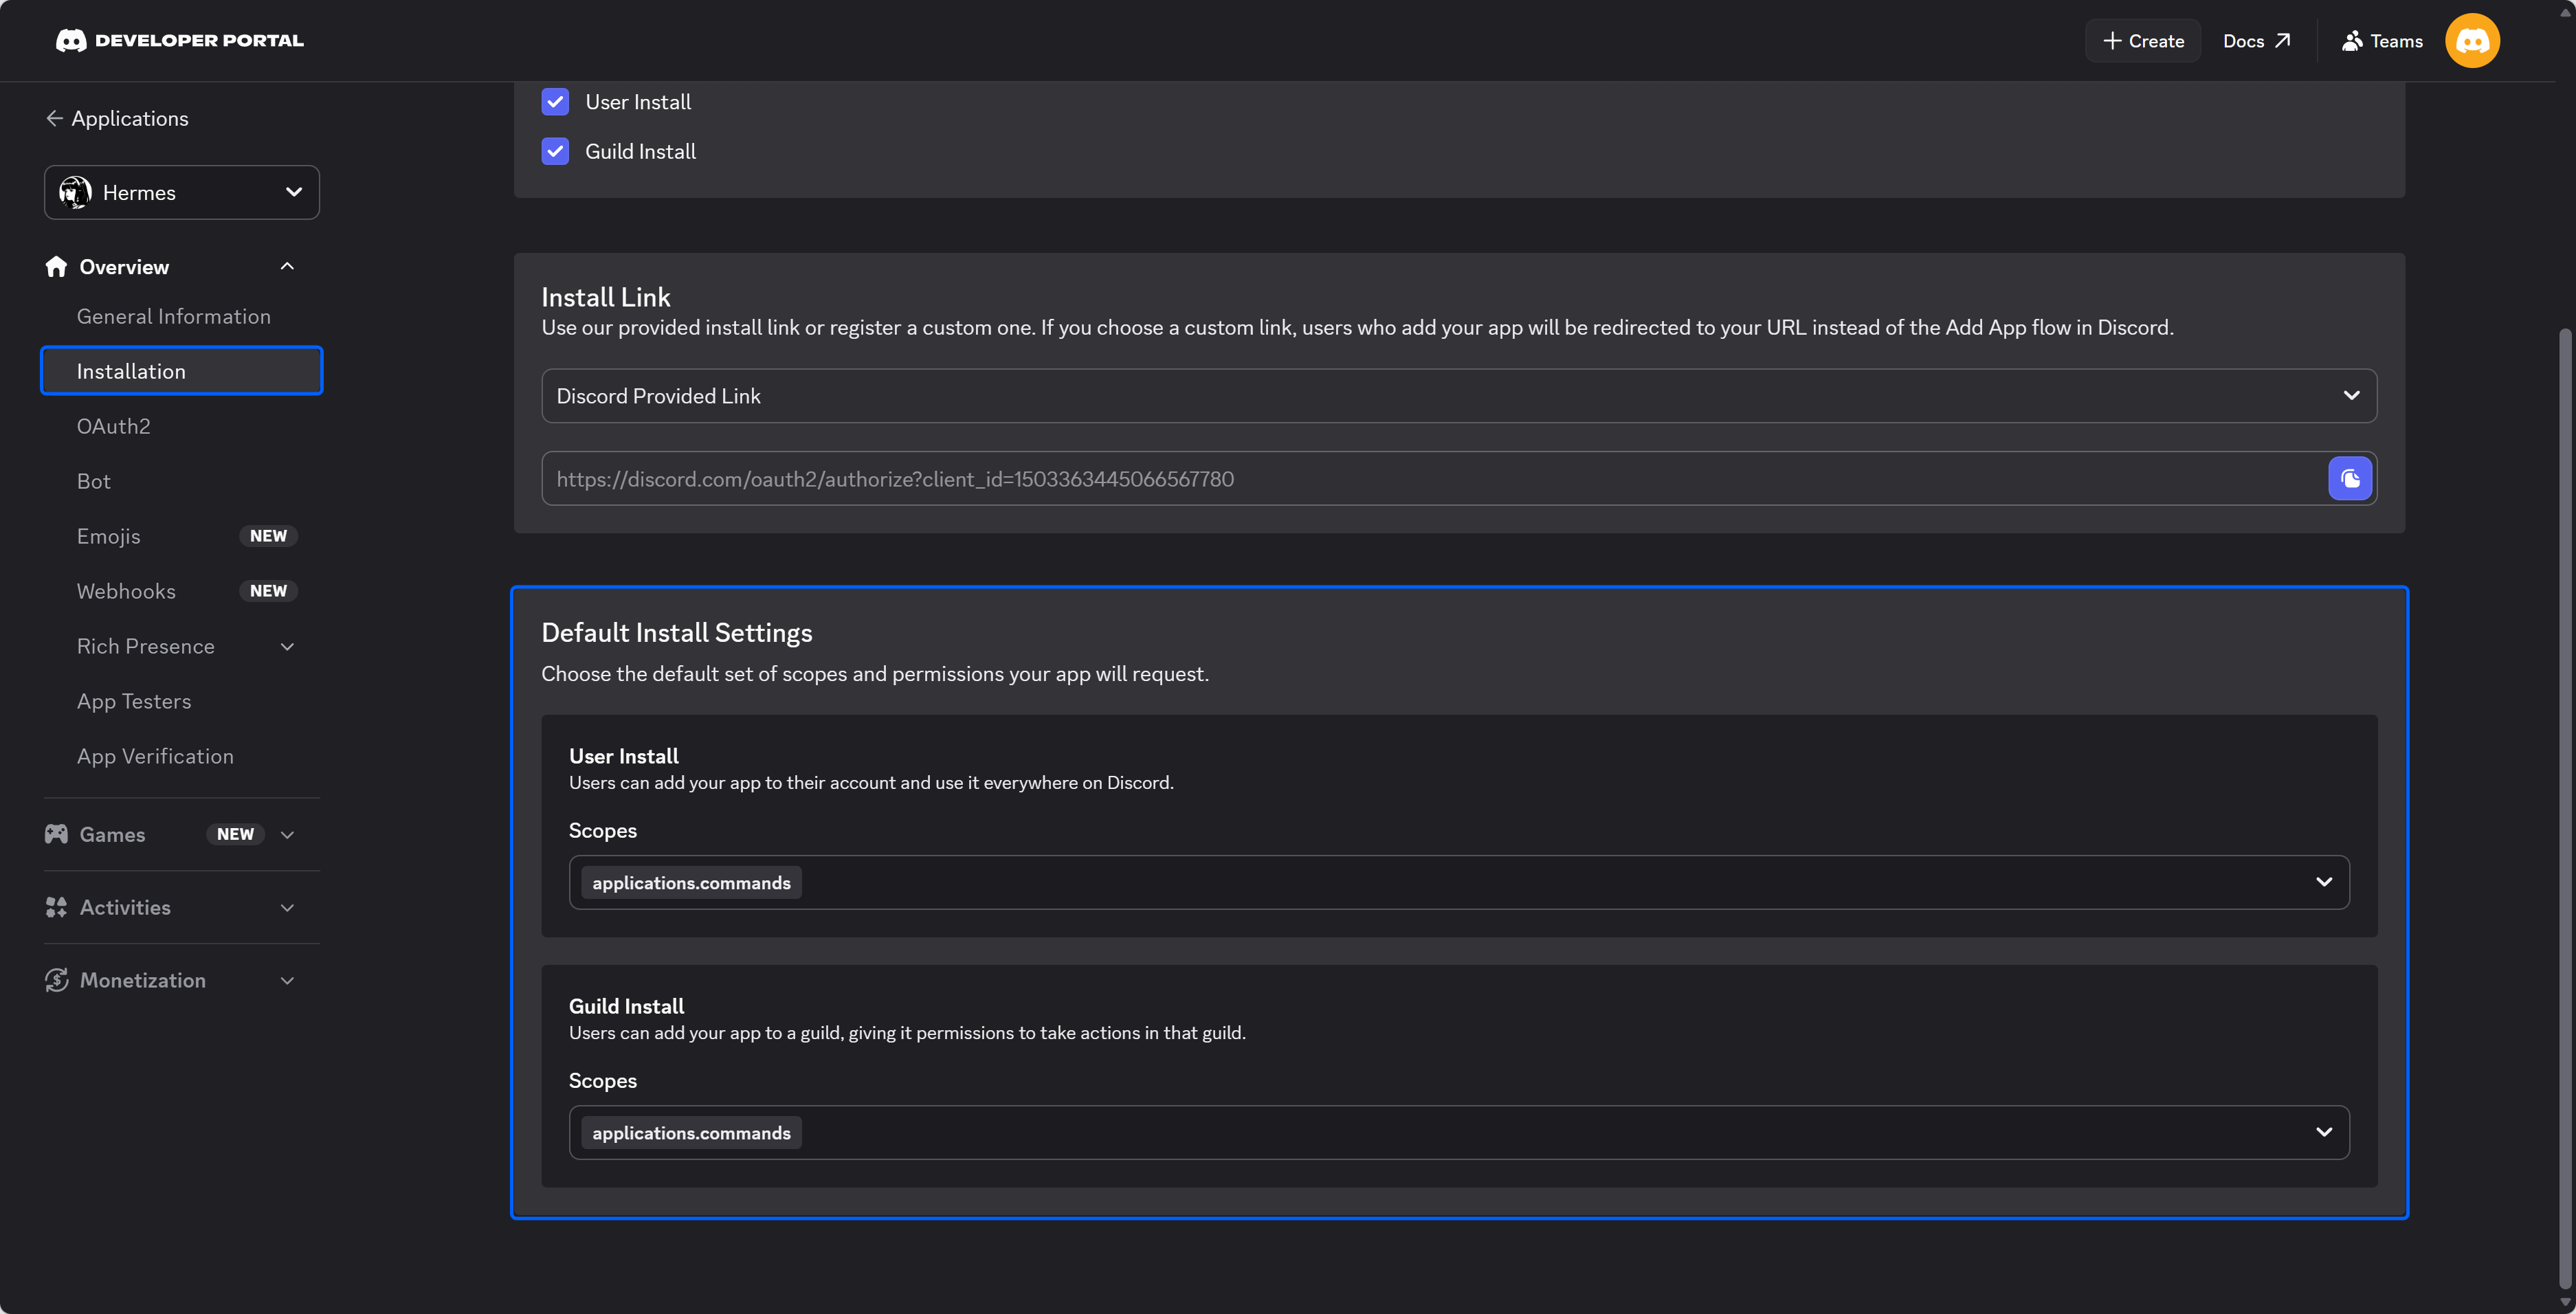Collapse the Overview section chevron
The width and height of the screenshot is (2576, 1314).
[x=287, y=266]
